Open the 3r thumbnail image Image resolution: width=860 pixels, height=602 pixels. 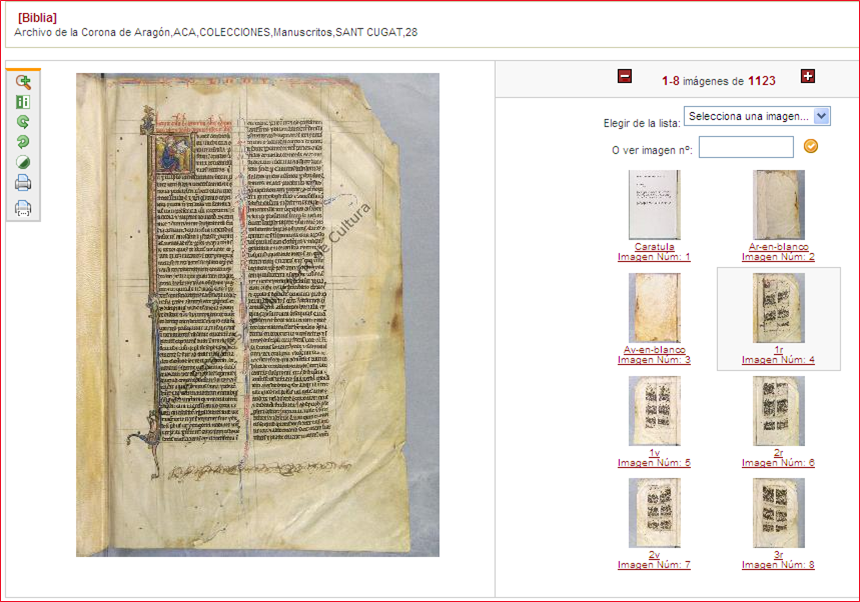778,513
